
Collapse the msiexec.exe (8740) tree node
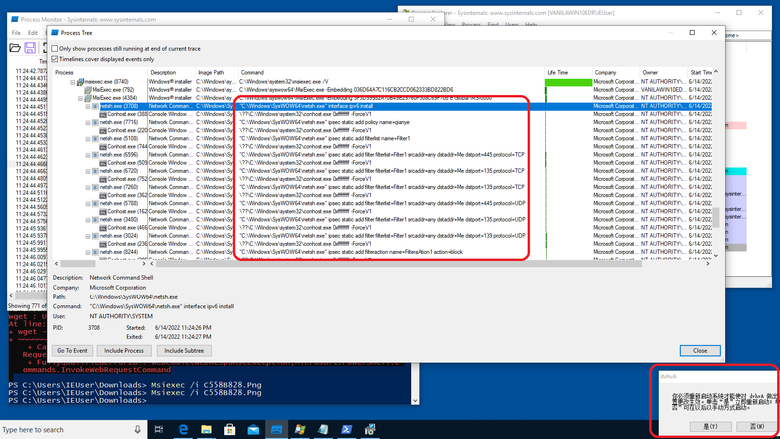[x=74, y=81]
